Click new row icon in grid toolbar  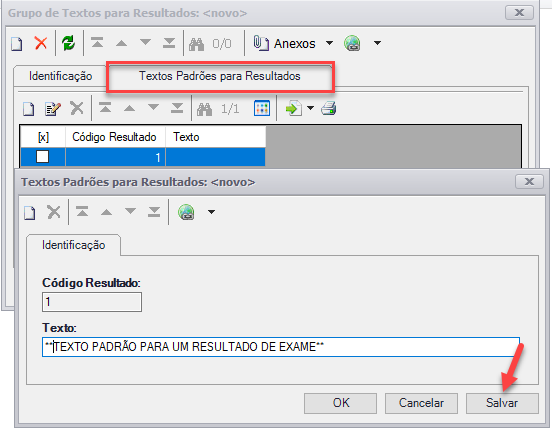pos(29,109)
